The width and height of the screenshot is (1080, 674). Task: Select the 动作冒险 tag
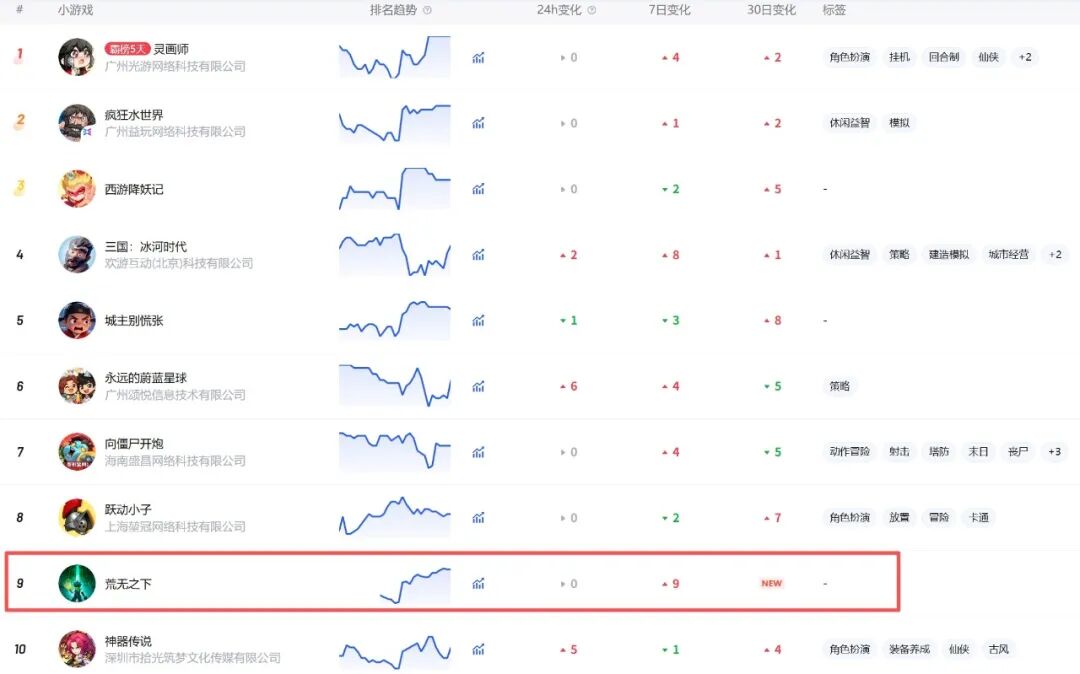tap(849, 452)
